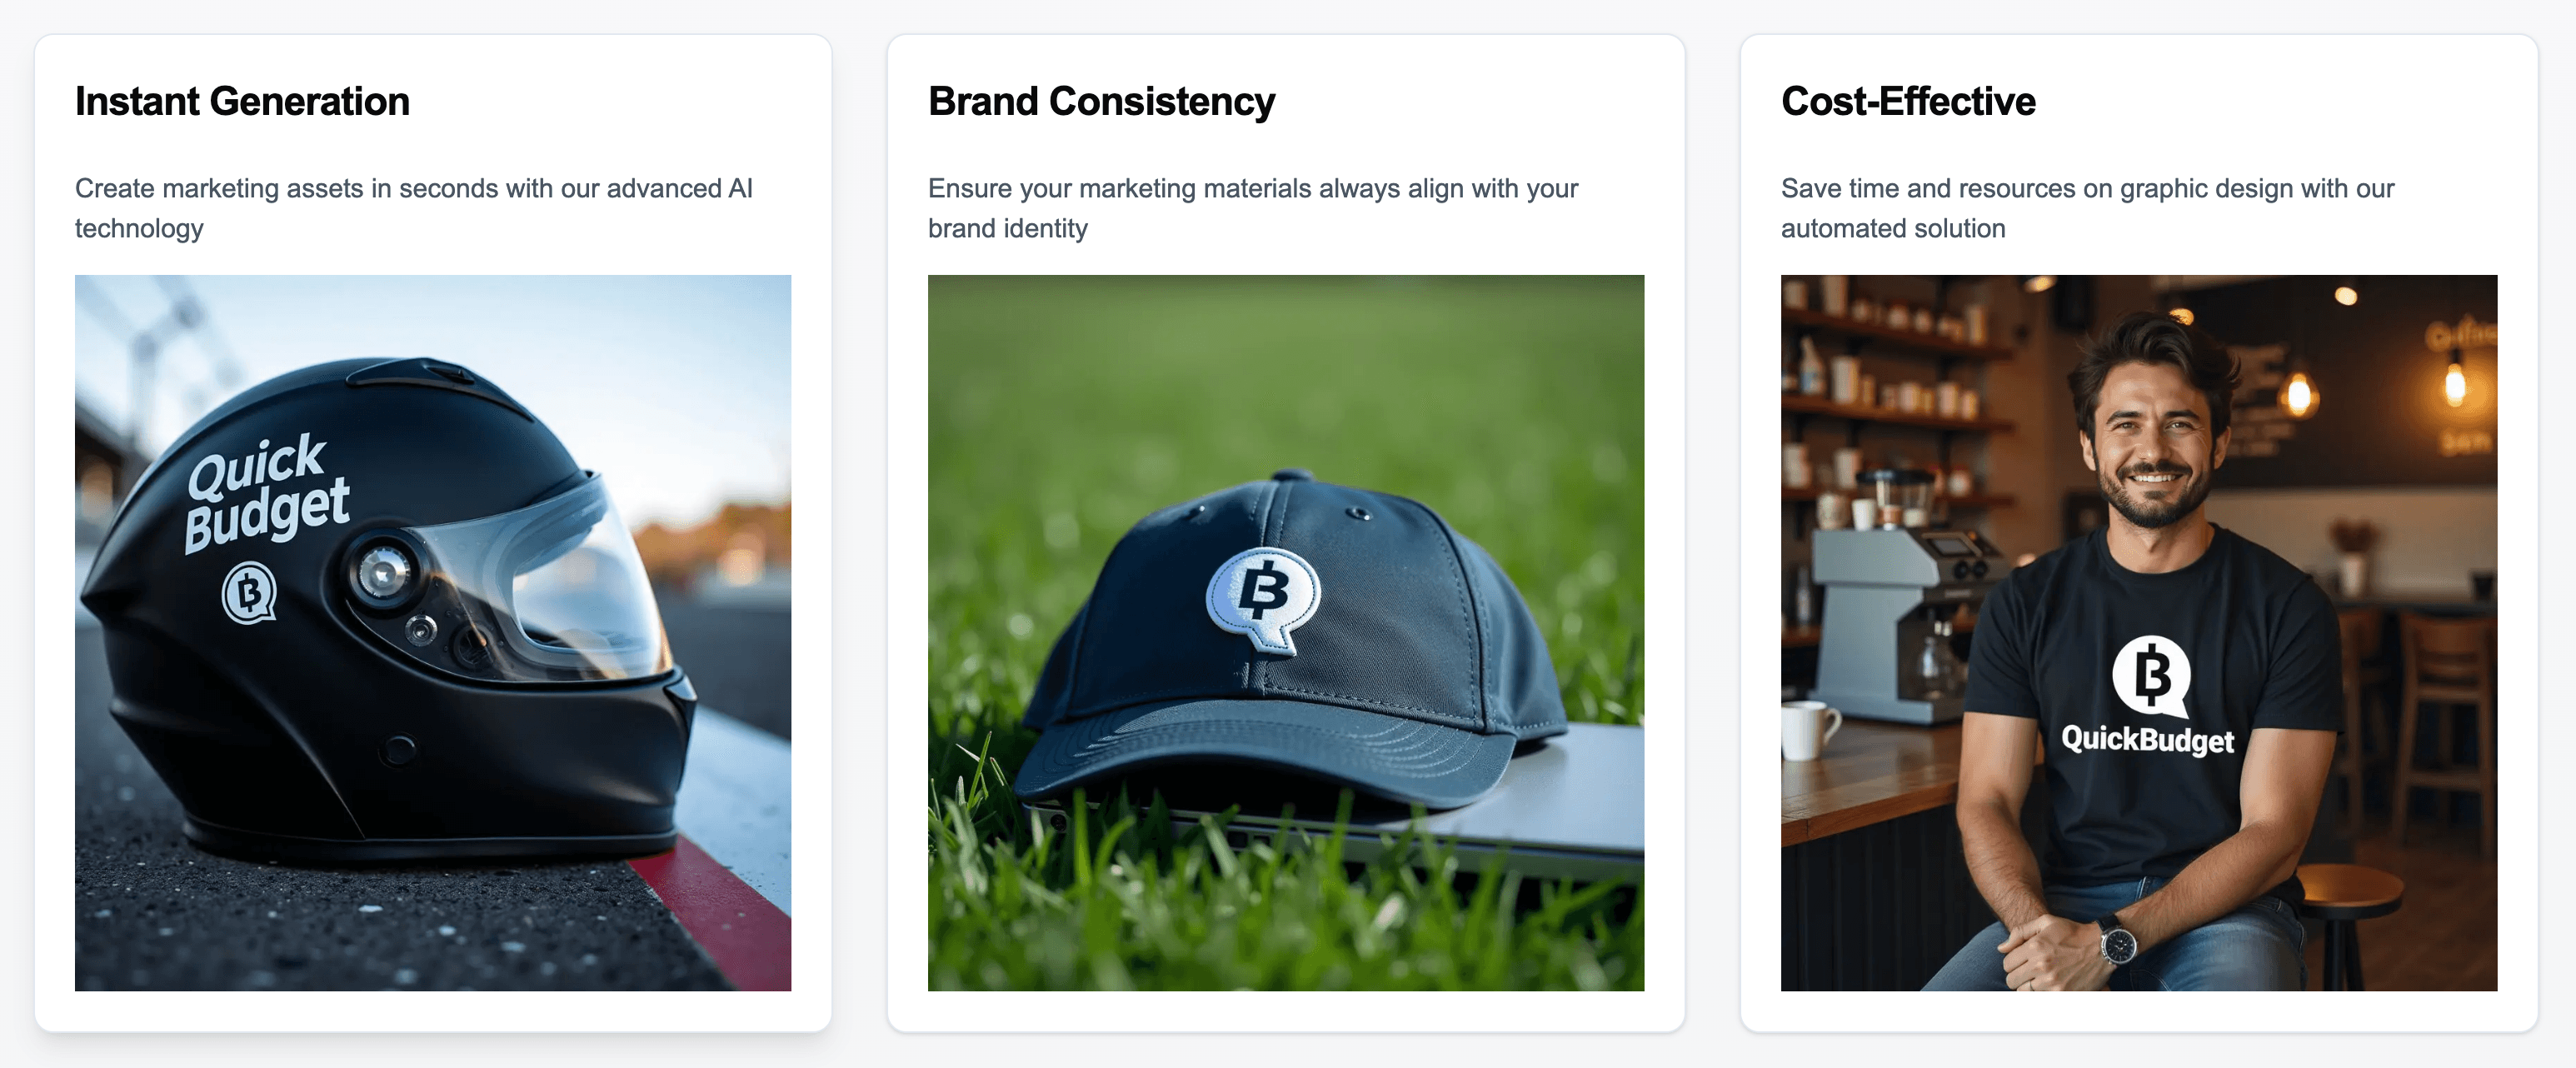
Task: Select the Instant Generation card heading
Action: 242,101
